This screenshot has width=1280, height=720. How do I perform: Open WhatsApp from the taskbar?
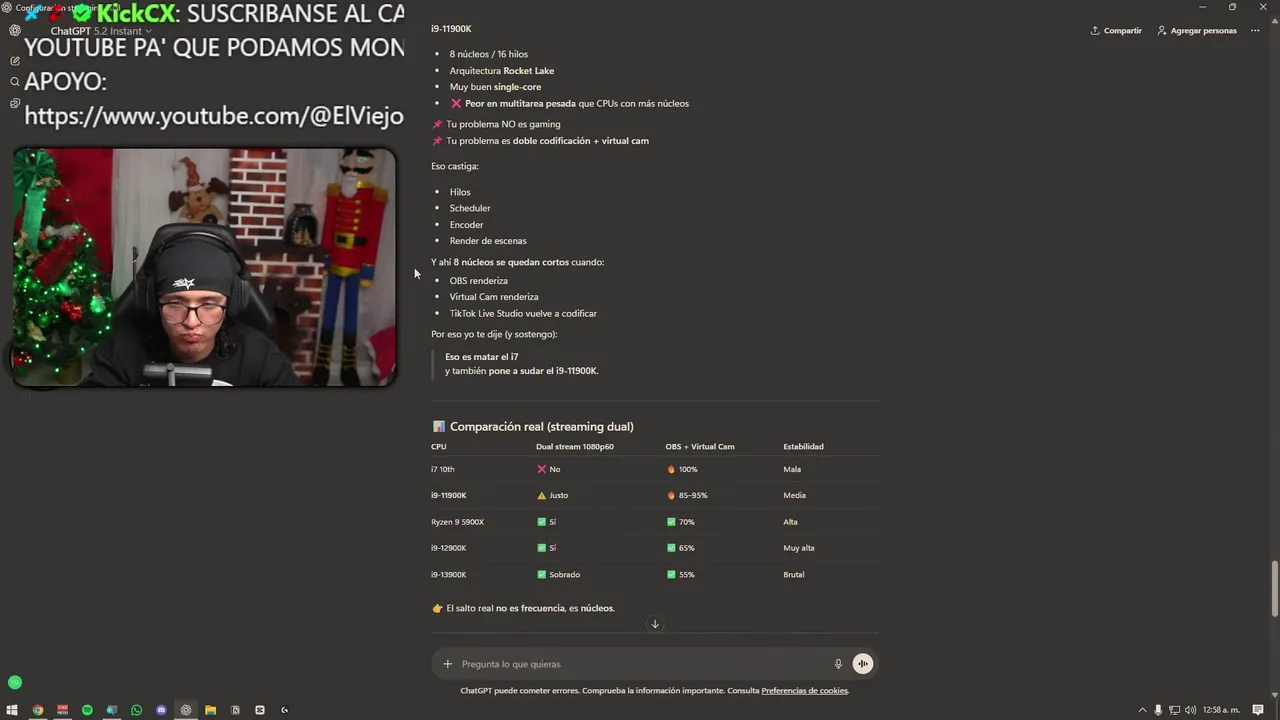click(x=136, y=710)
